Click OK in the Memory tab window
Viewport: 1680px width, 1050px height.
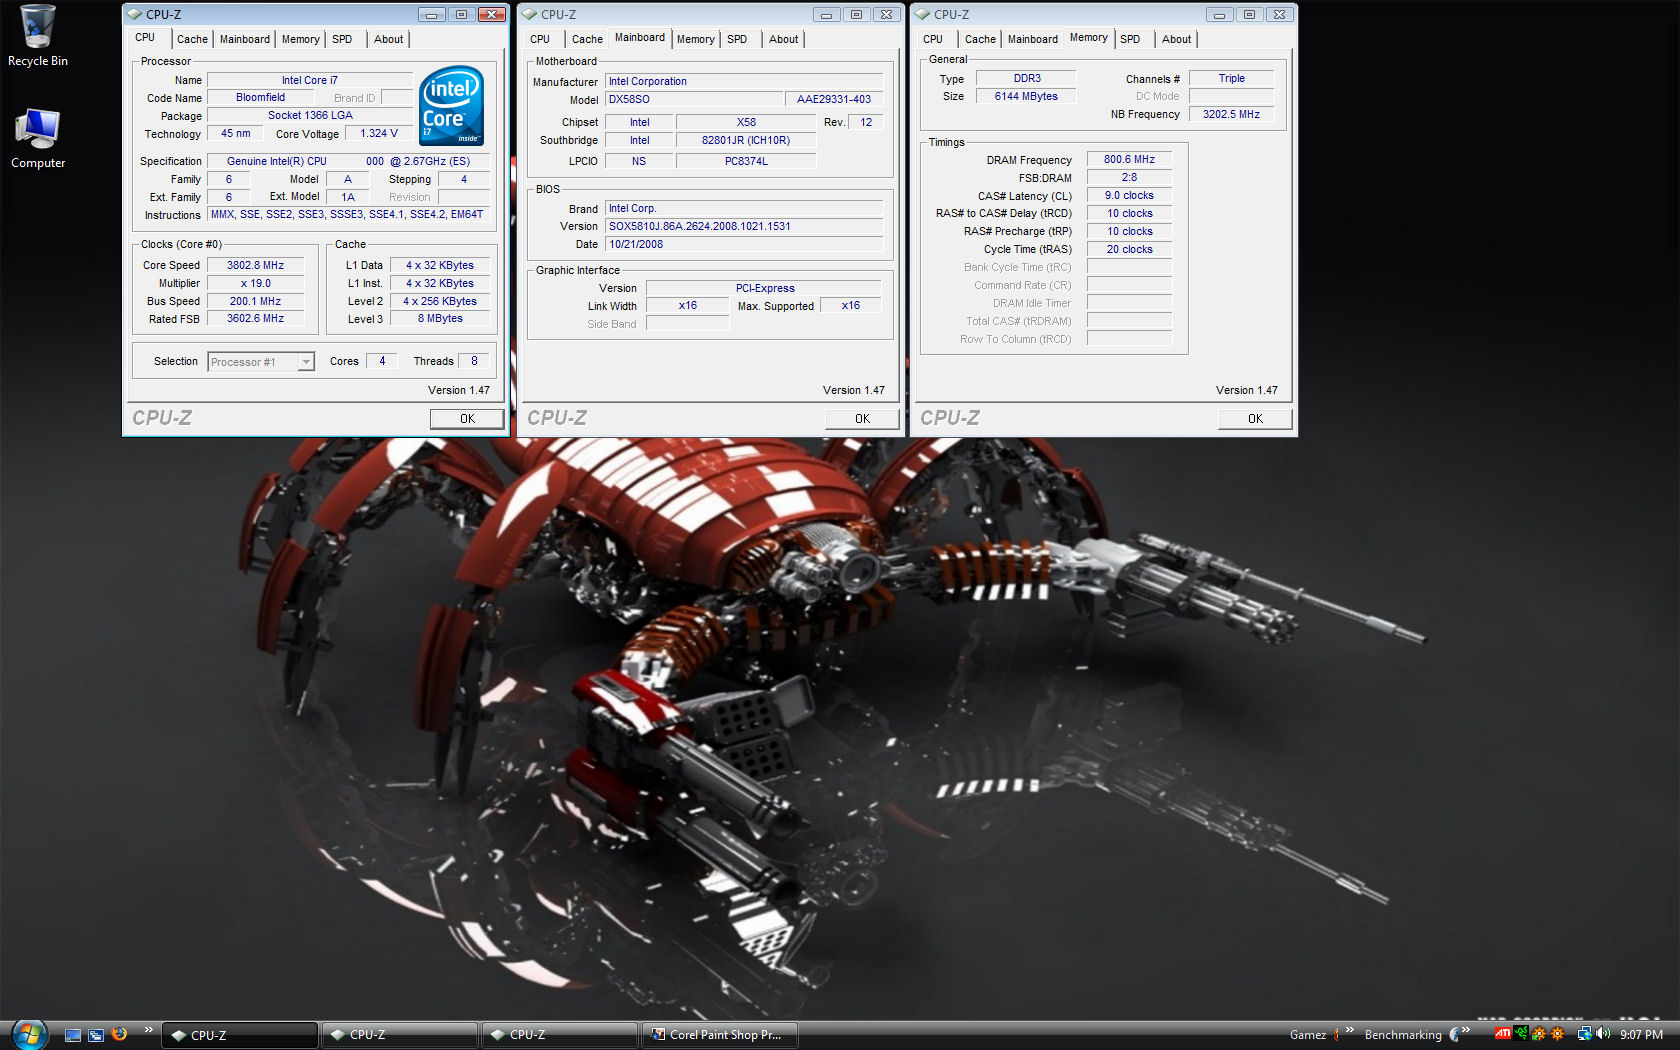[1255, 419]
